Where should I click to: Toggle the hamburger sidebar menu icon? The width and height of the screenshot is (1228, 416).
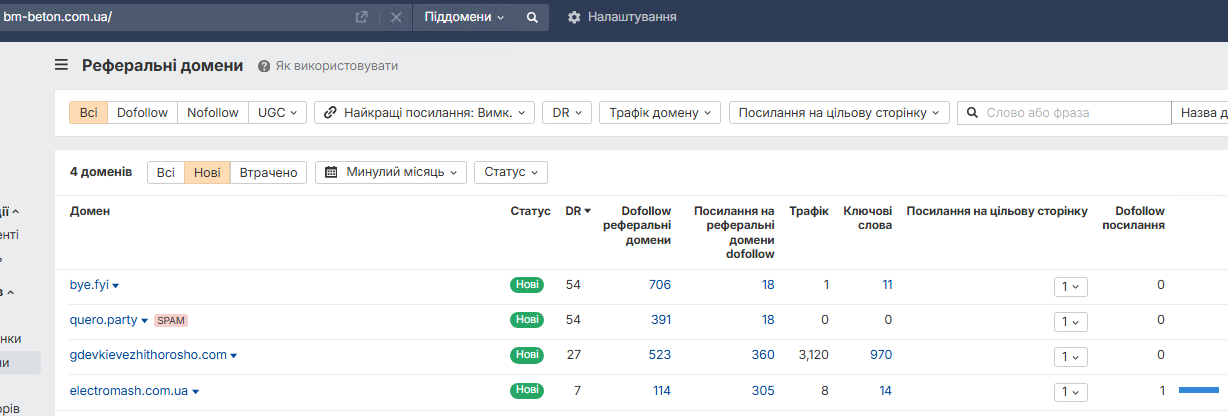62,65
